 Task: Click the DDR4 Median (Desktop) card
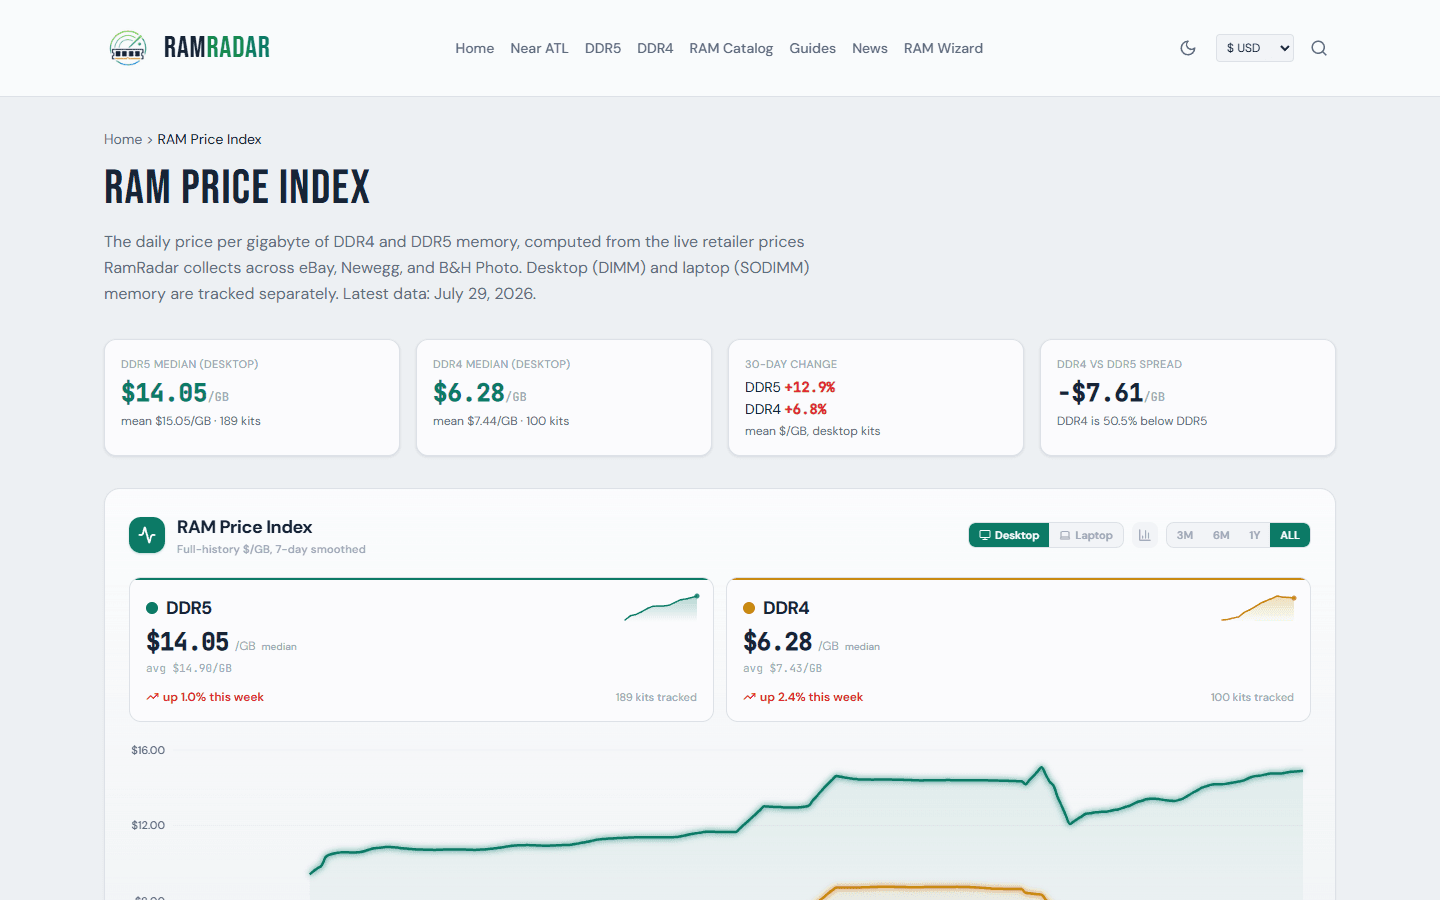pyautogui.click(x=564, y=397)
